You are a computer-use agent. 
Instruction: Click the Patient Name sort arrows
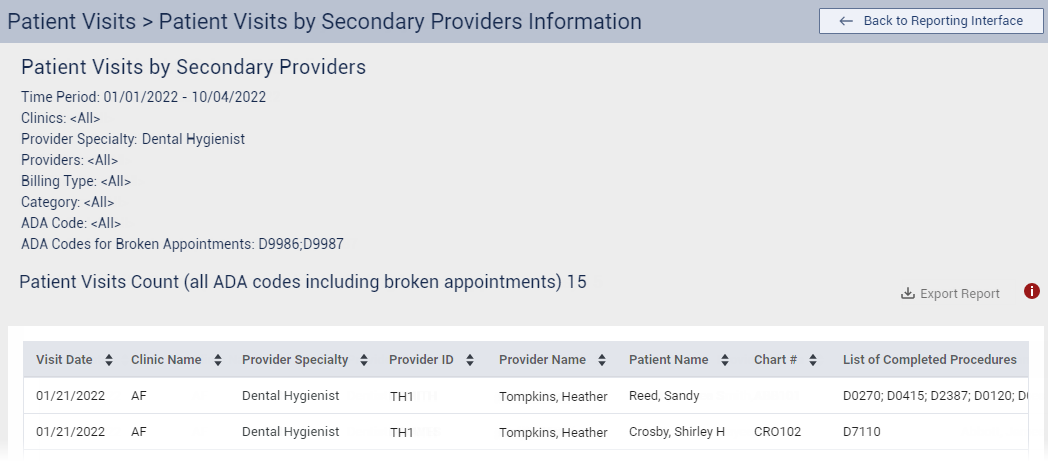pyautogui.click(x=725, y=360)
